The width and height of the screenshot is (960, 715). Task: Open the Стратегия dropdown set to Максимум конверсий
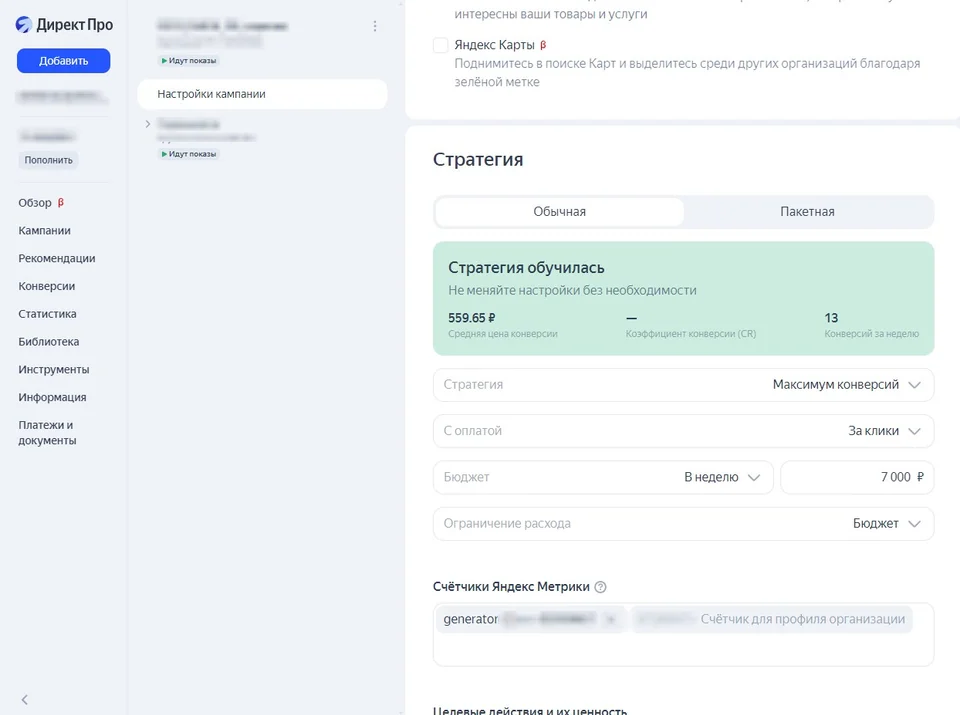coord(683,385)
